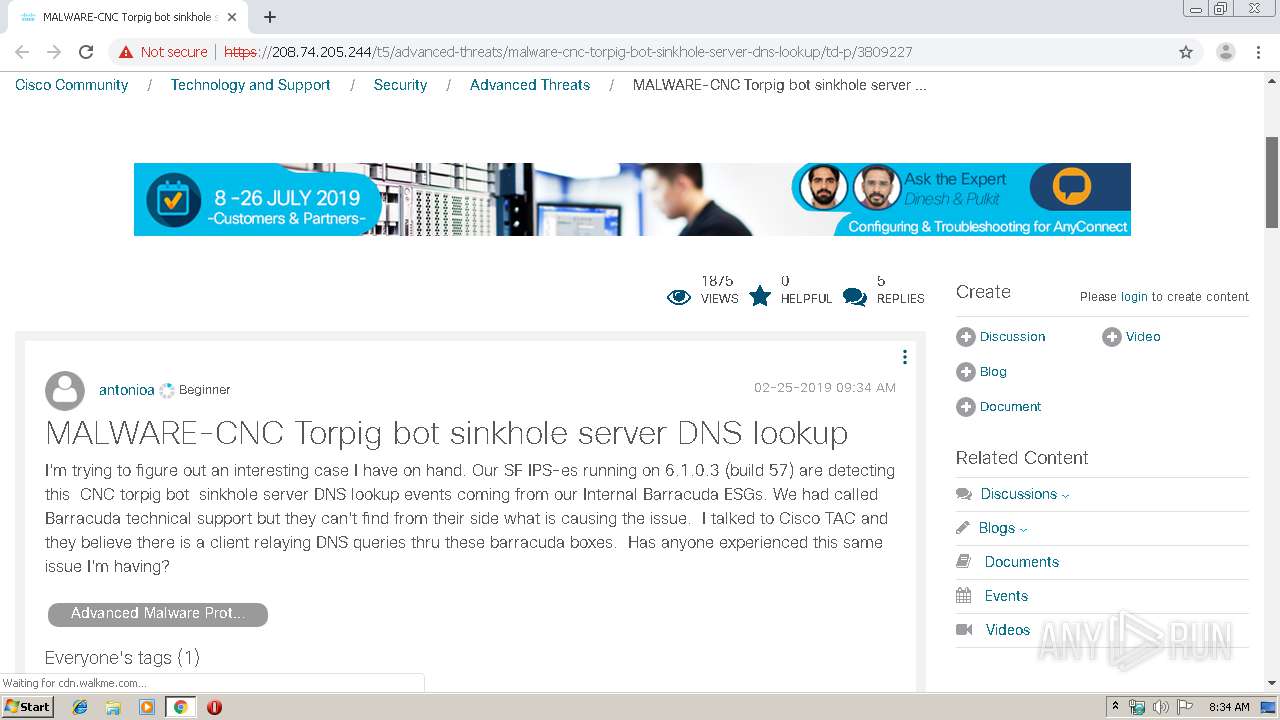Click Chrome taskbar icon

click(180, 707)
